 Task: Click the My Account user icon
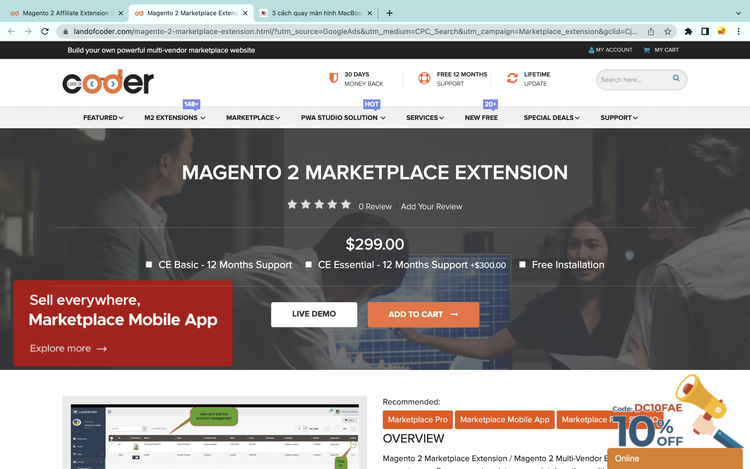[x=592, y=50]
